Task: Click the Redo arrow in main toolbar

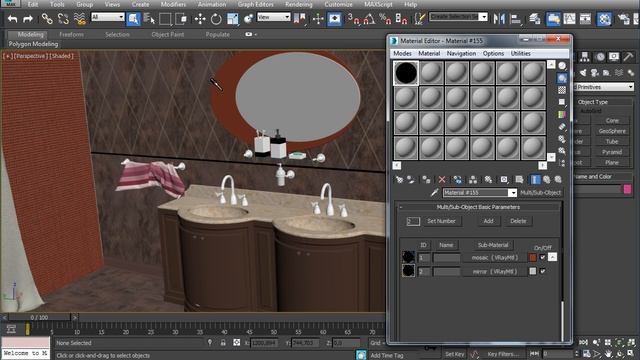Action: pos(28,19)
